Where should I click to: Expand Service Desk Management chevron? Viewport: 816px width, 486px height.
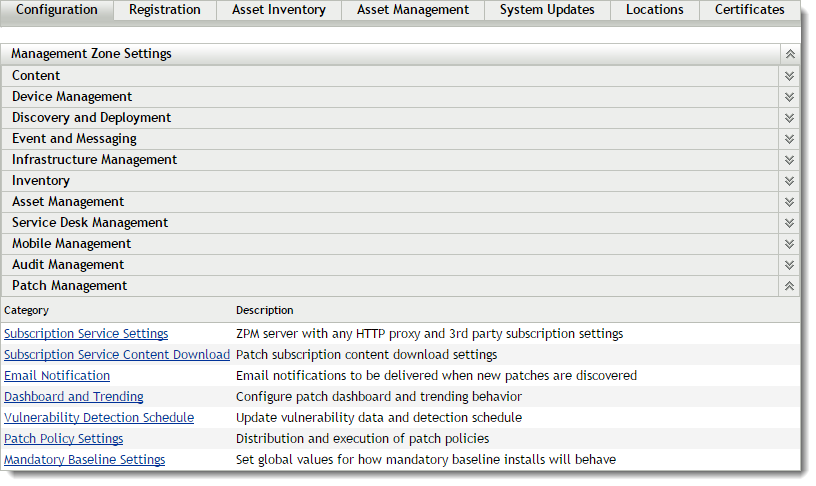[789, 223]
